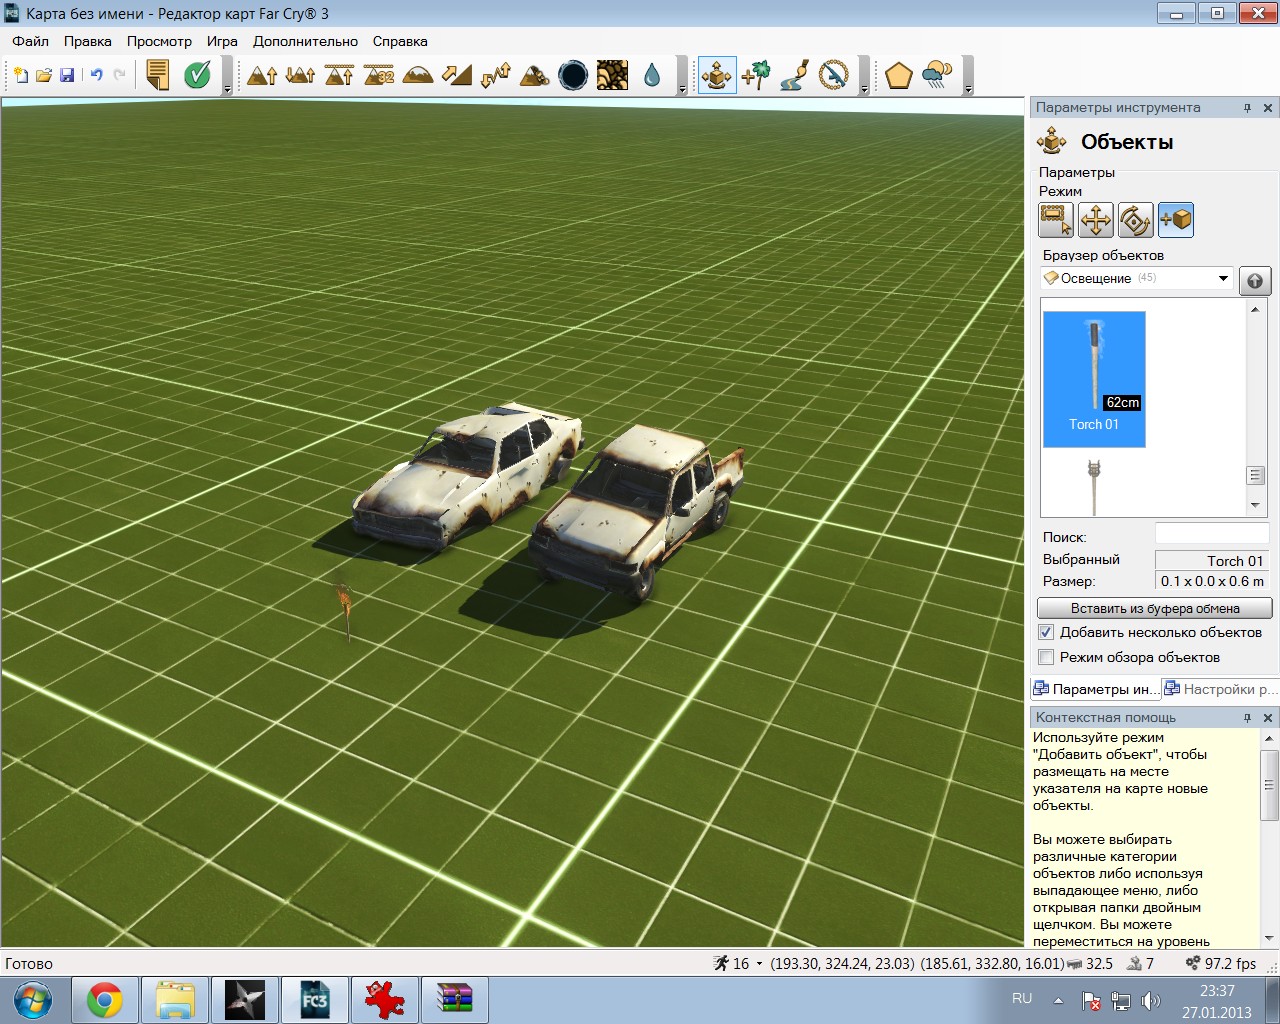Click the 'Вставить из буфера обмена' button
Screen dimensions: 1280x1024
tap(1155, 608)
